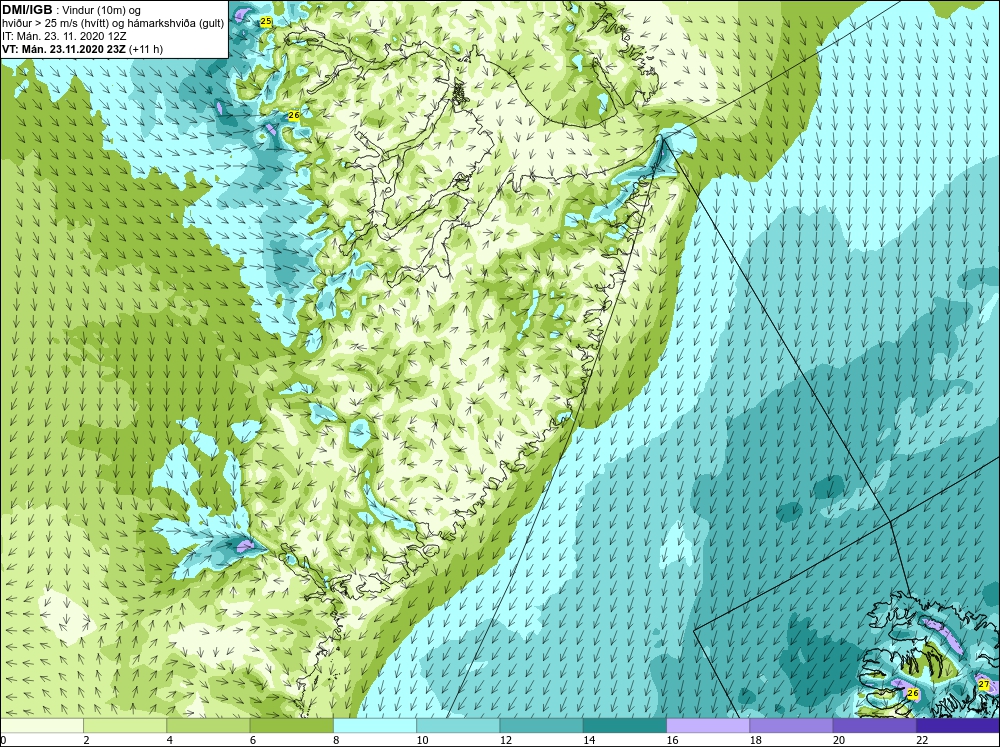This screenshot has height=747, width=1000.
Task: Click yellow 26 label in Iceland corner
Action: pos(913,693)
